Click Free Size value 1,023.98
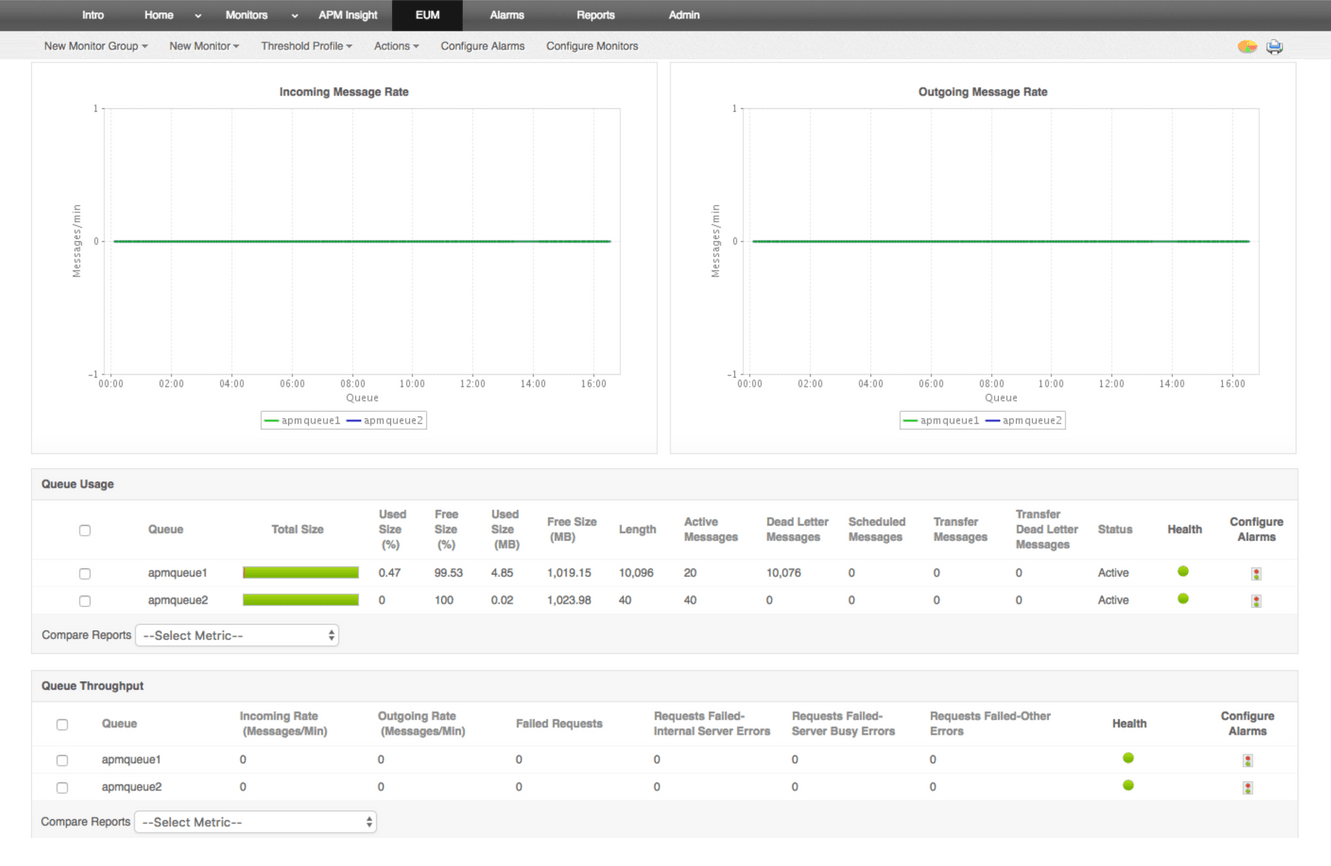 coord(569,600)
